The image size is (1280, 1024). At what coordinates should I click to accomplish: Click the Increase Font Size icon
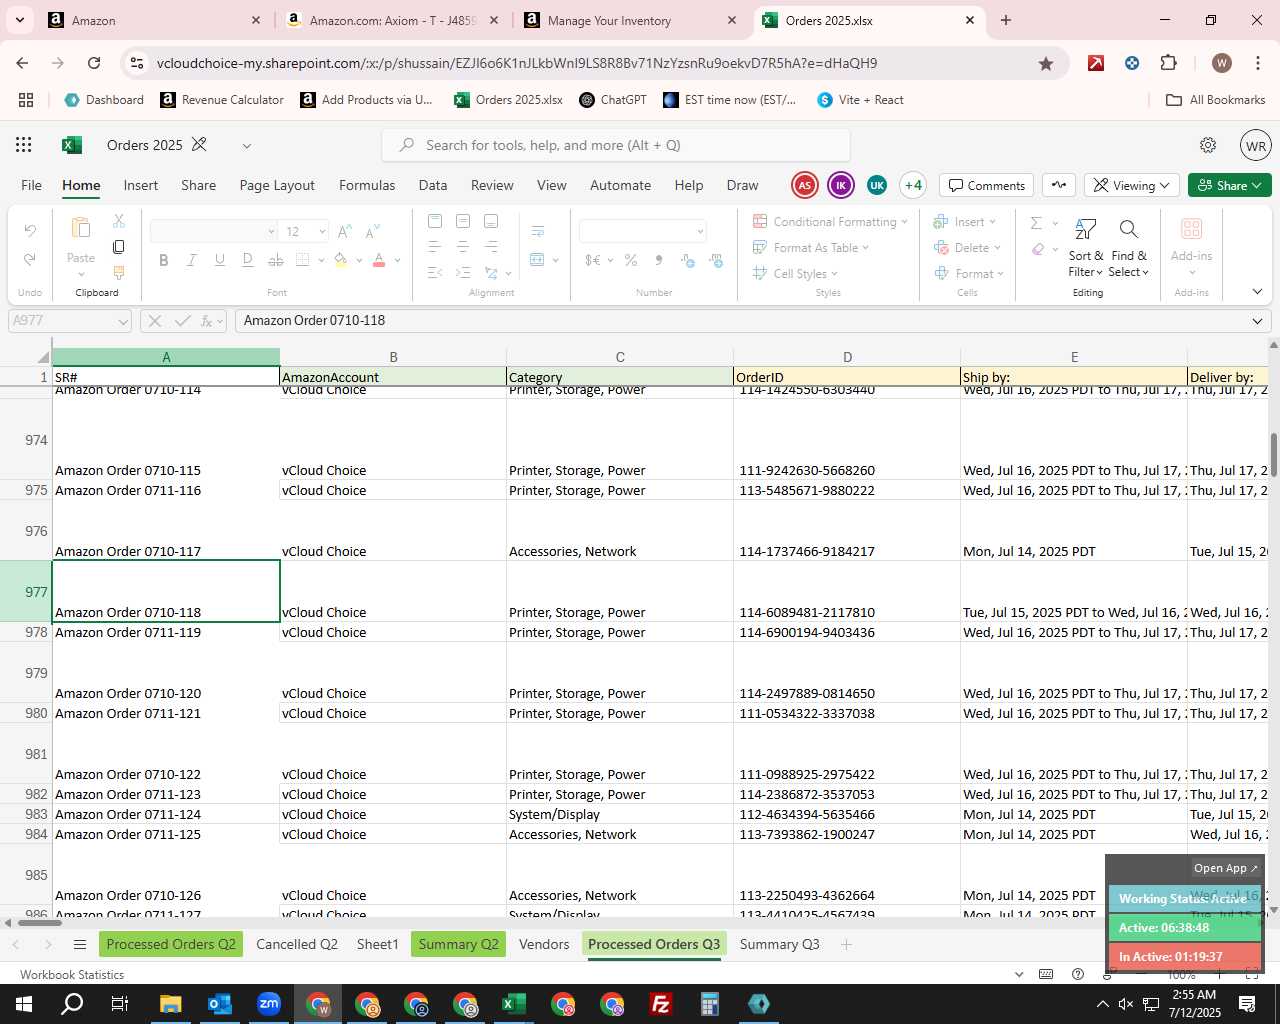point(344,231)
